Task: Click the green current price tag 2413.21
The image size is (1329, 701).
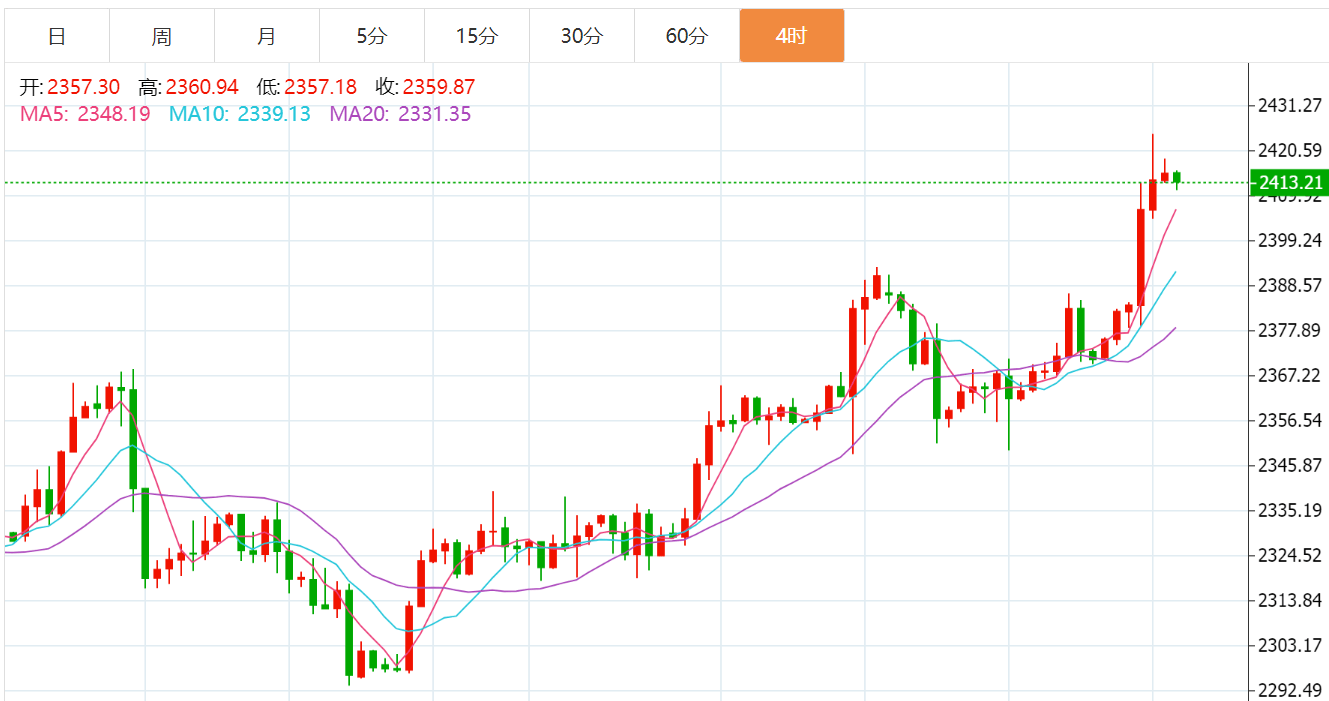Action: point(1290,182)
